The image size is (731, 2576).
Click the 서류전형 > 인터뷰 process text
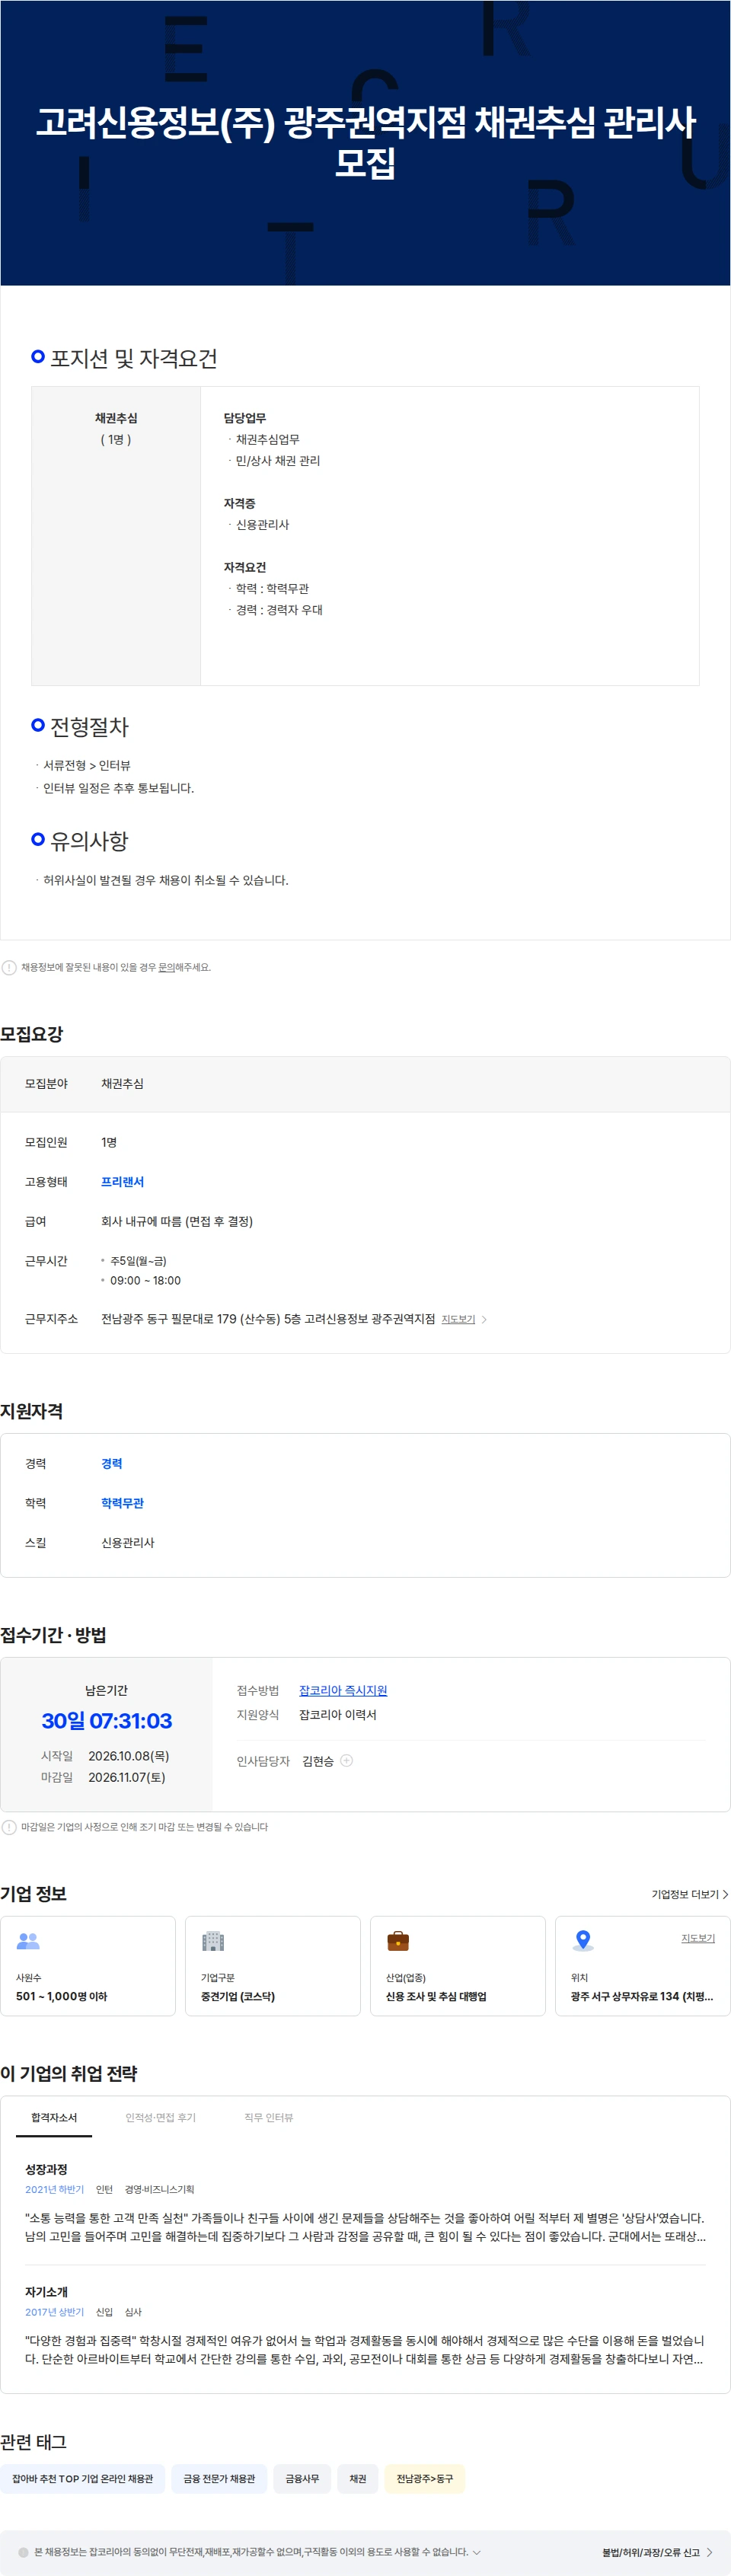pyautogui.click(x=86, y=765)
